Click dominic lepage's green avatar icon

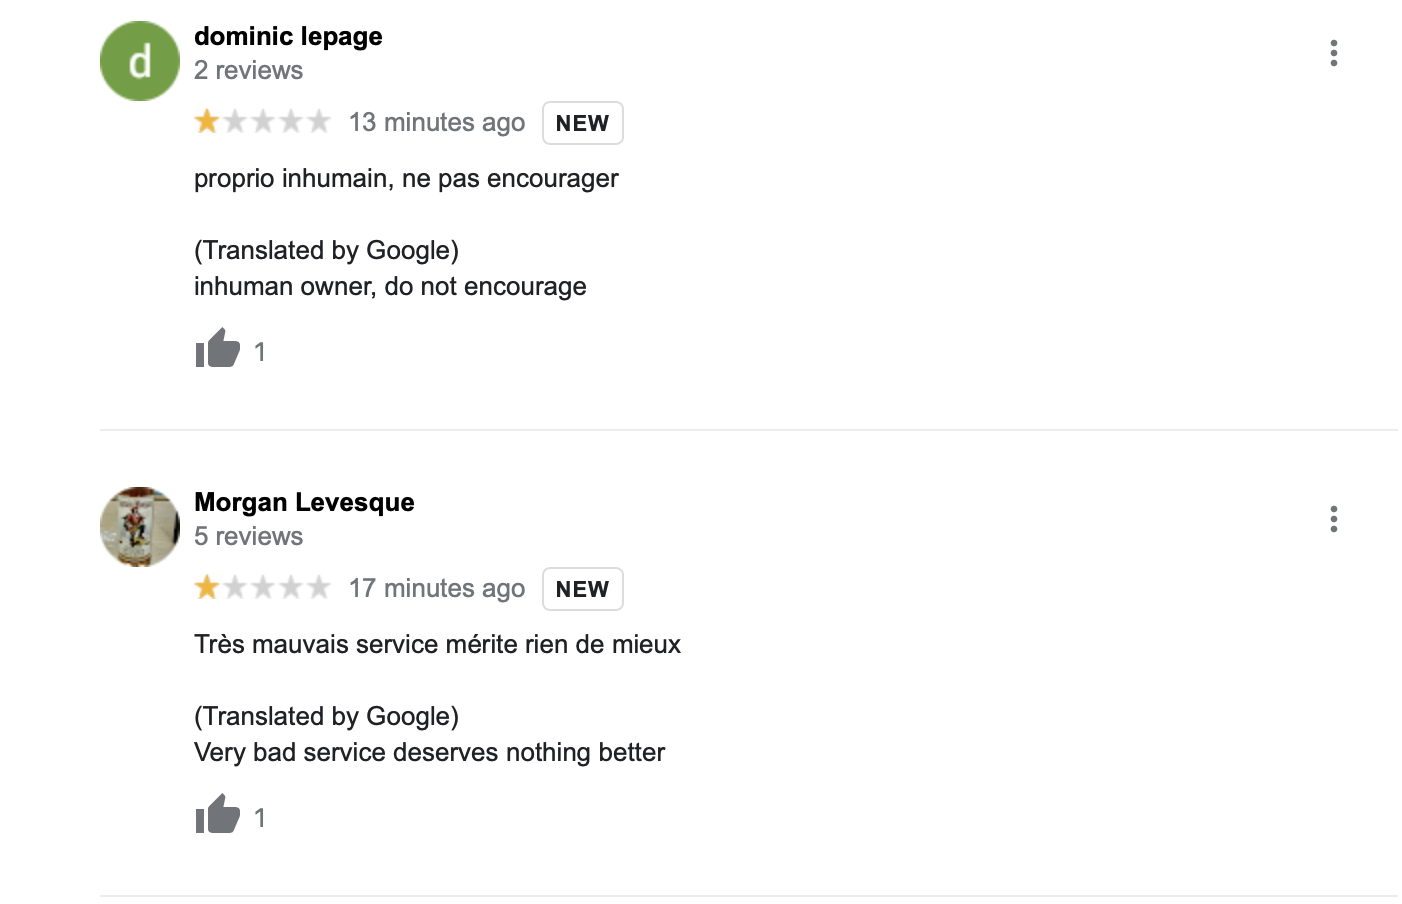coord(140,61)
